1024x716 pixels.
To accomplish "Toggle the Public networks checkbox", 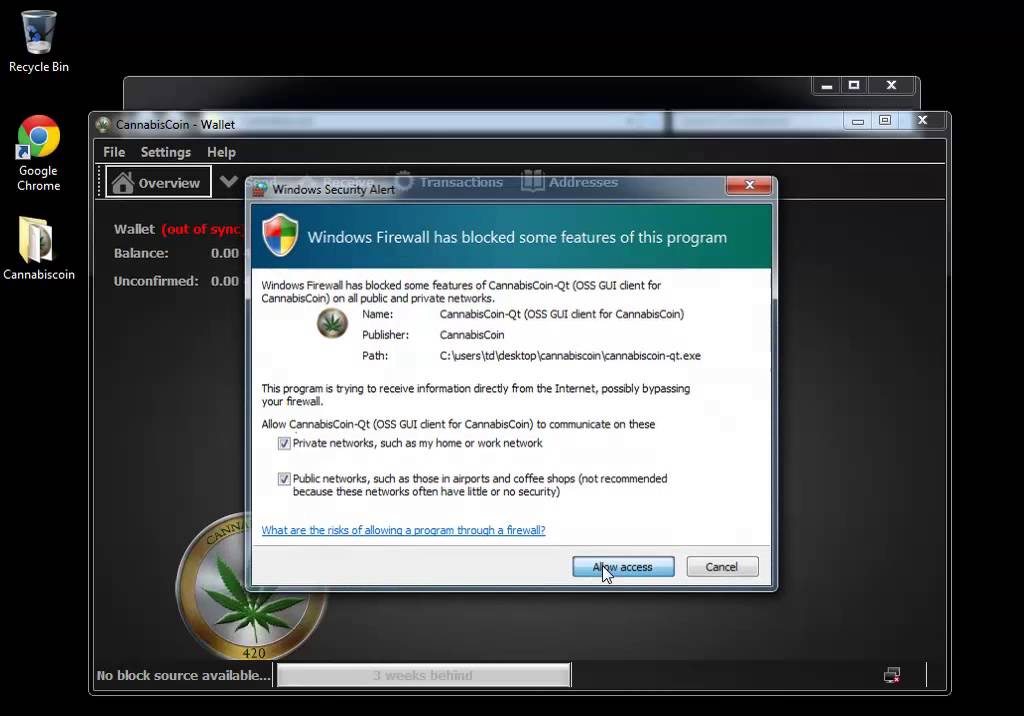I will [284, 479].
